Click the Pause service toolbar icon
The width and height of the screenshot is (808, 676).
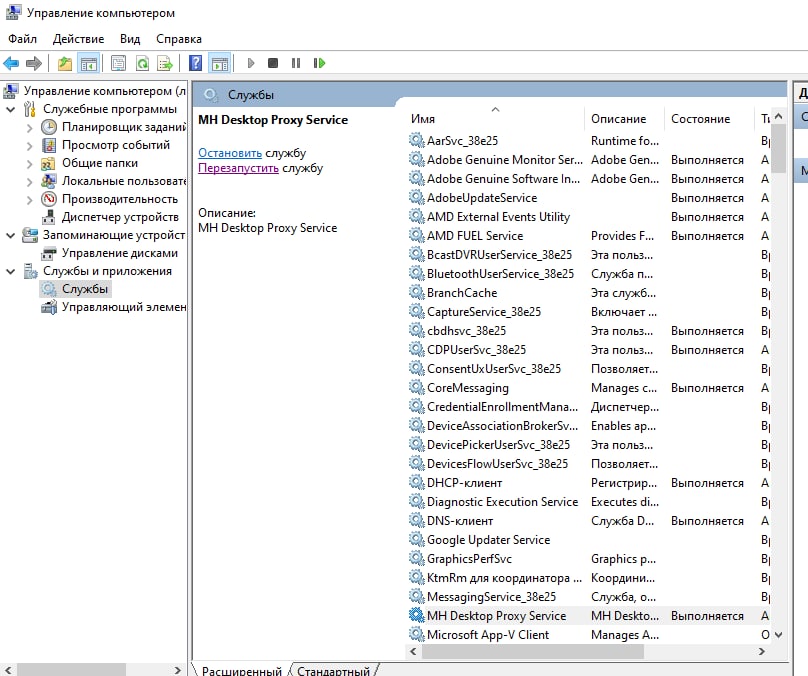[296, 63]
